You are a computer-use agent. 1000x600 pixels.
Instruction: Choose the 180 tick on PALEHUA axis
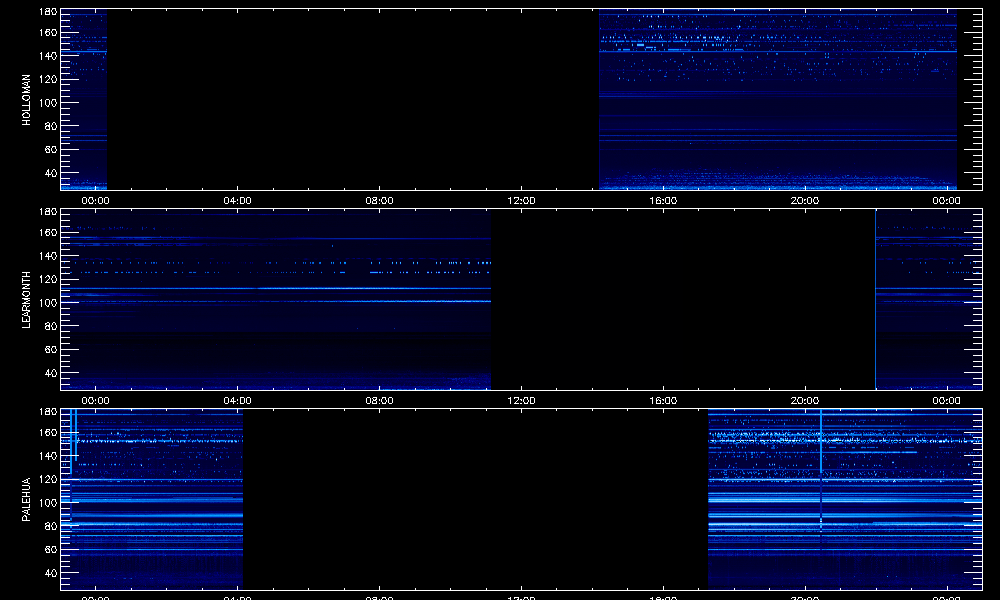click(x=48, y=412)
